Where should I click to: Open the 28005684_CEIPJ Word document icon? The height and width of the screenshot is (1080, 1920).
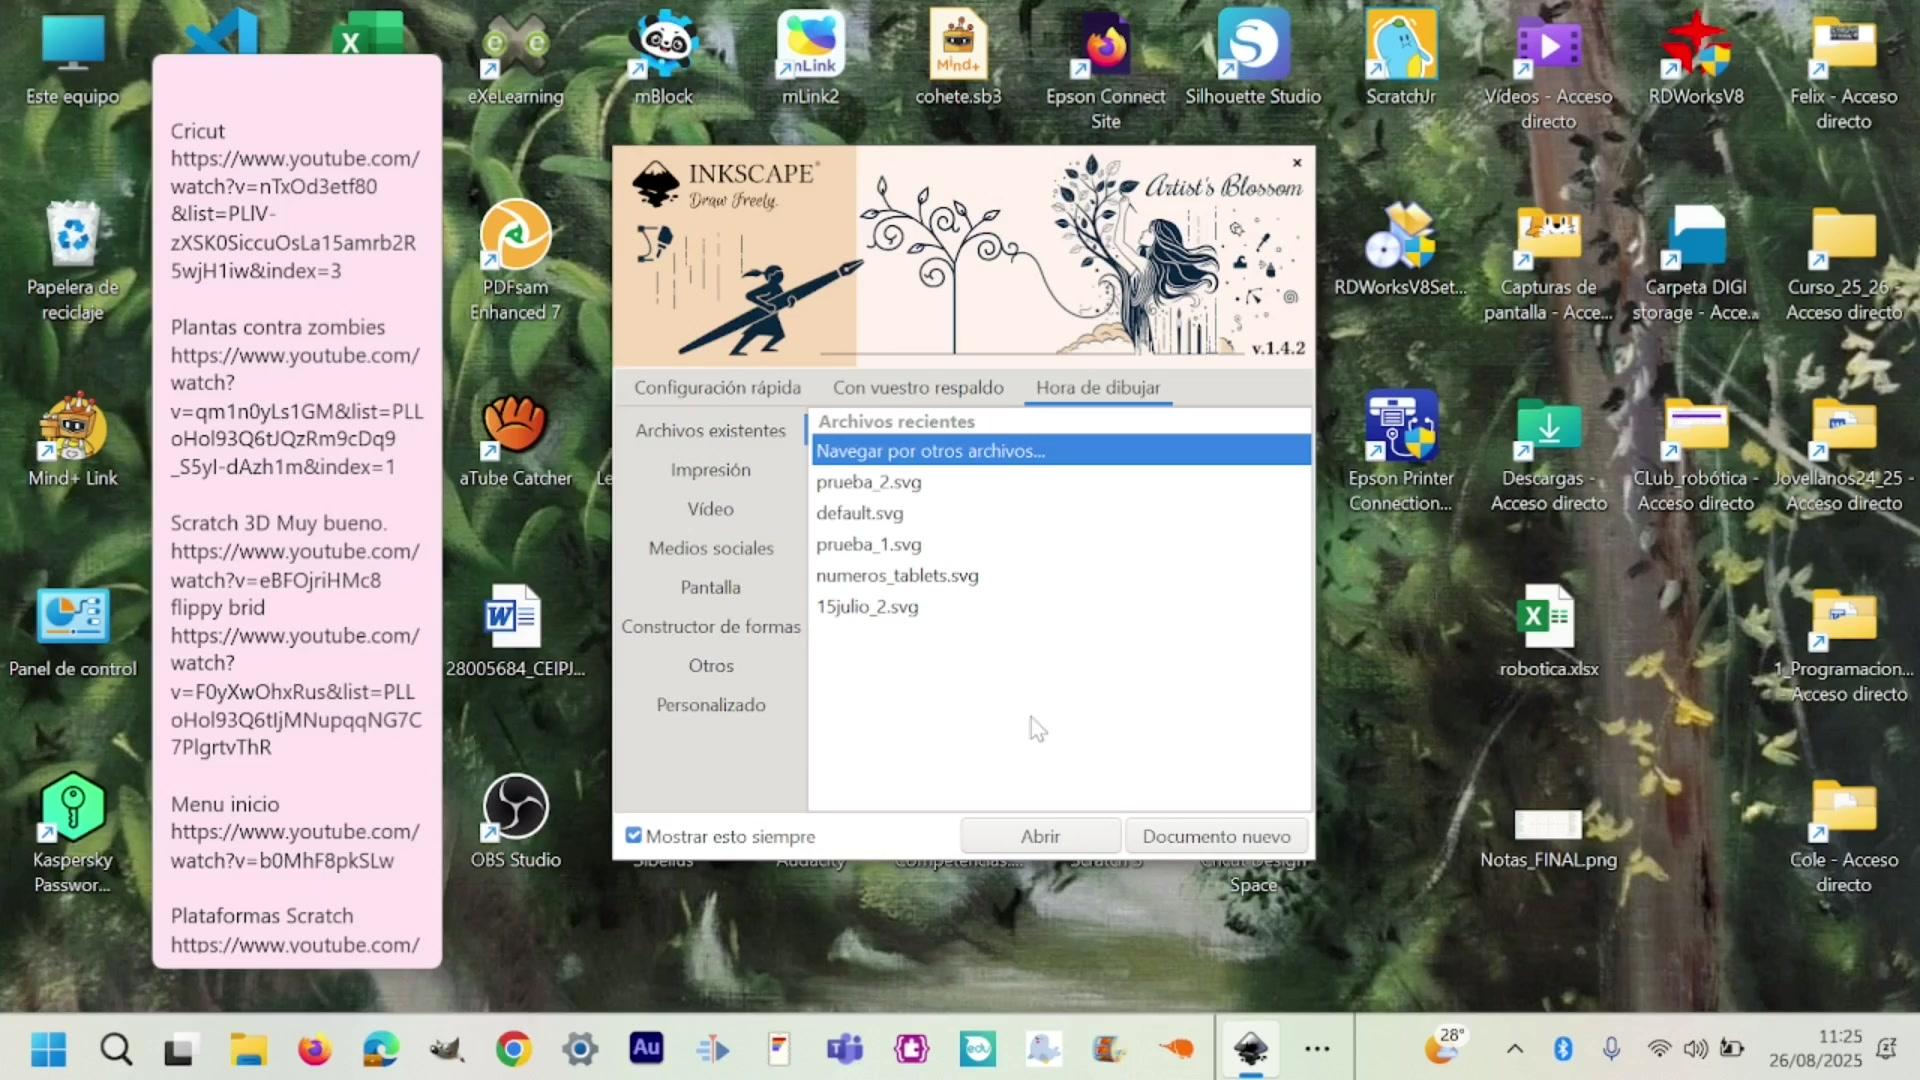click(516, 632)
